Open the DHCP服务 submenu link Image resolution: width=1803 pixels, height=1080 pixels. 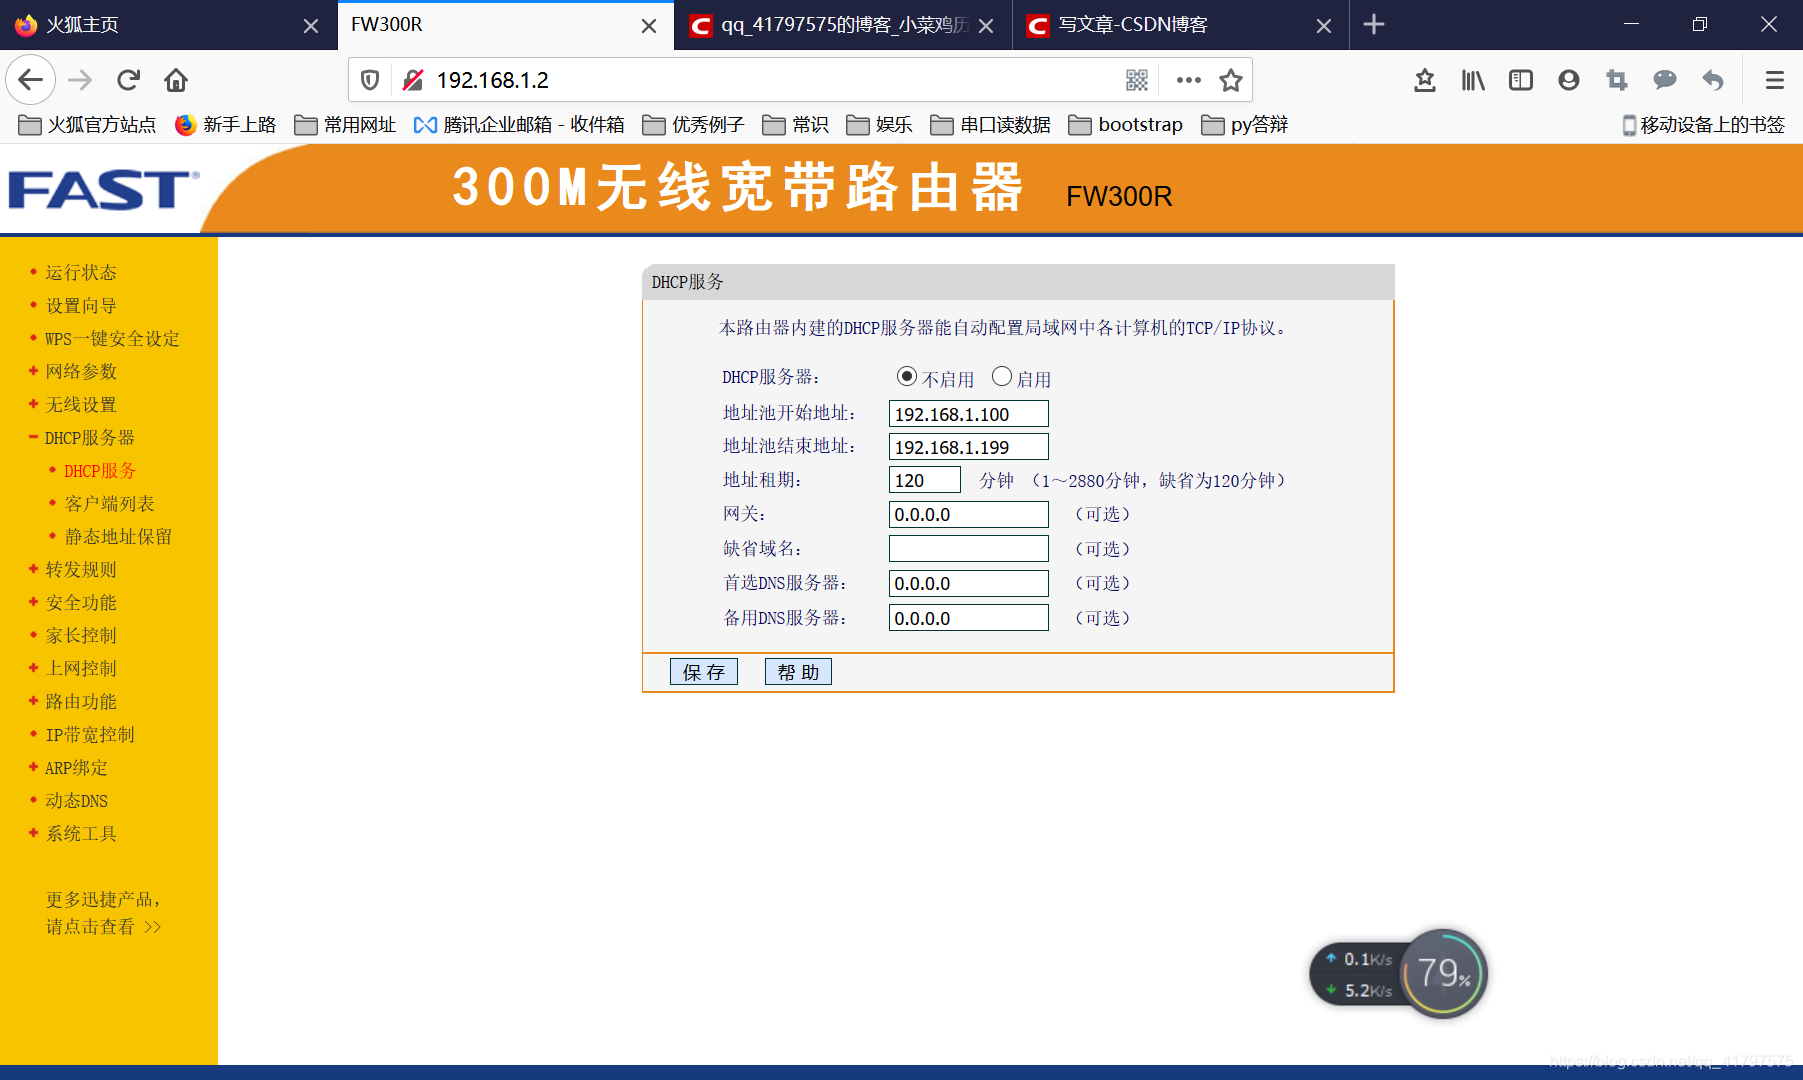click(100, 471)
